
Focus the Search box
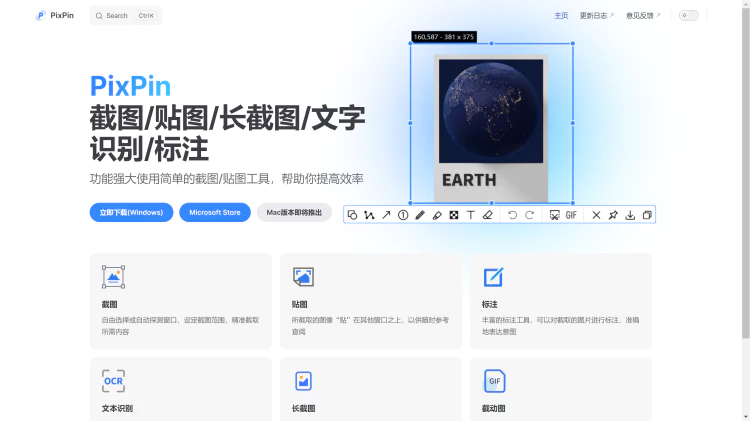126,15
